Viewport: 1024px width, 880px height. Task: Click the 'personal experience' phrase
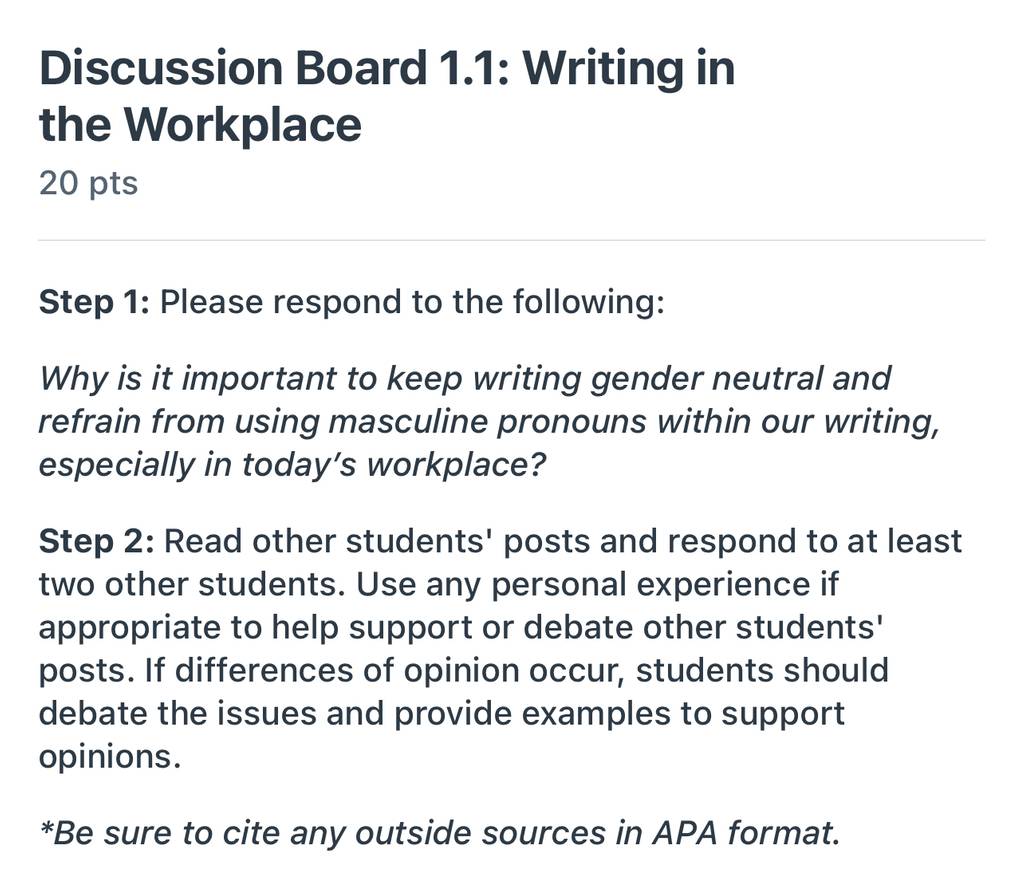[650, 584]
